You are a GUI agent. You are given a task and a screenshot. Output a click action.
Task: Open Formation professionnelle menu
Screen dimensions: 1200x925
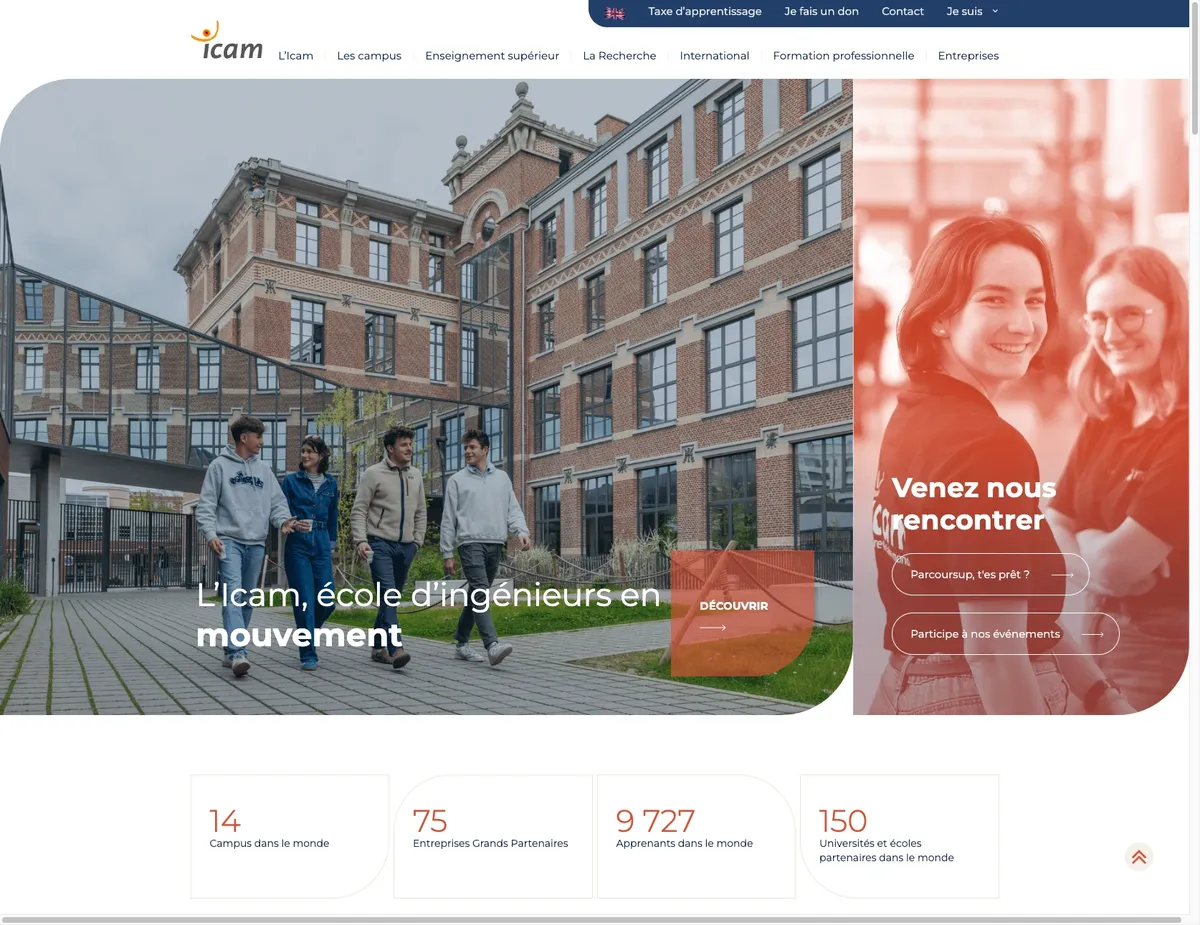[x=844, y=56]
